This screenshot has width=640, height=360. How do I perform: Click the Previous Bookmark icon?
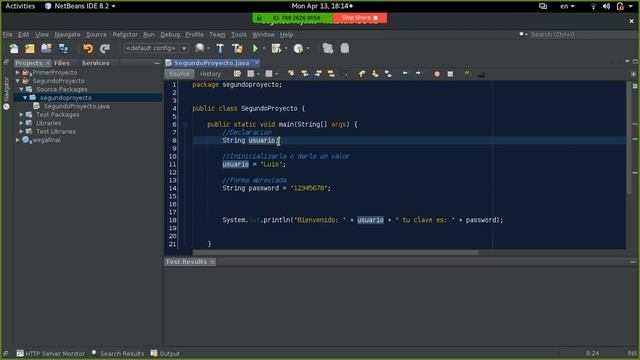pyautogui.click(x=362, y=74)
